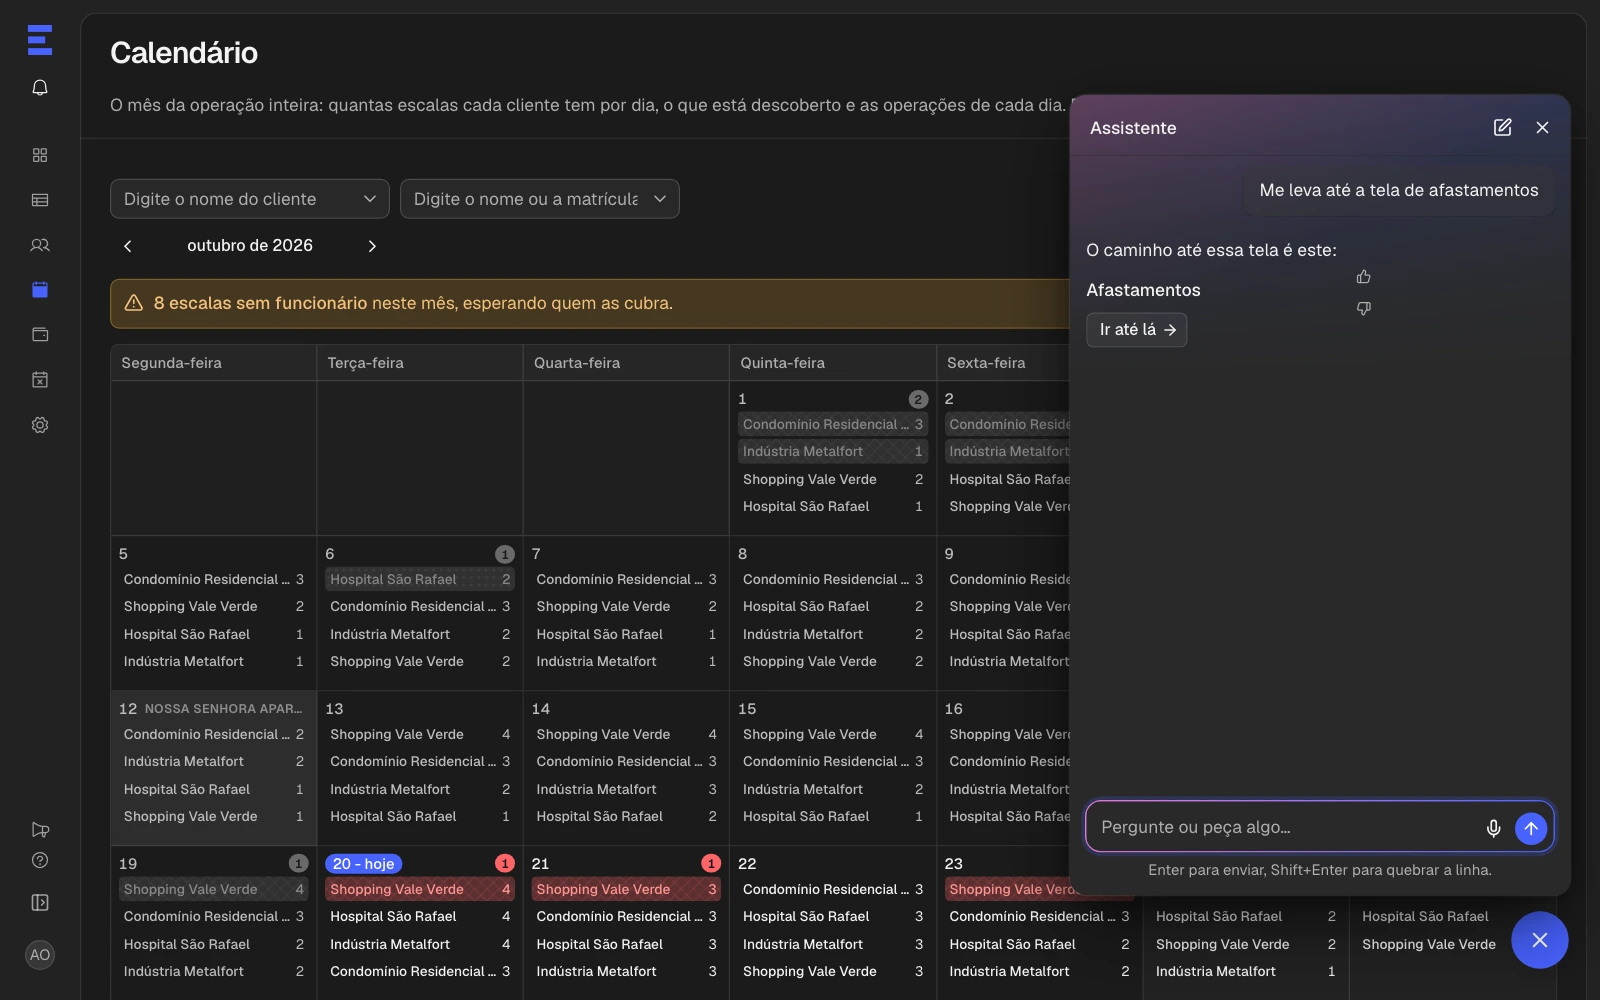Open the '20 - hoje' day badge
Viewport: 1600px width, 1000px height.
point(364,864)
